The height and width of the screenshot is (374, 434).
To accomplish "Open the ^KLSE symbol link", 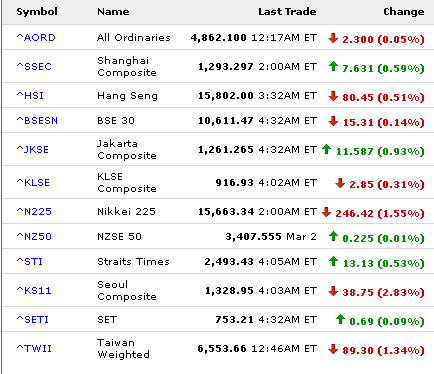I will pyautogui.click(x=33, y=182).
